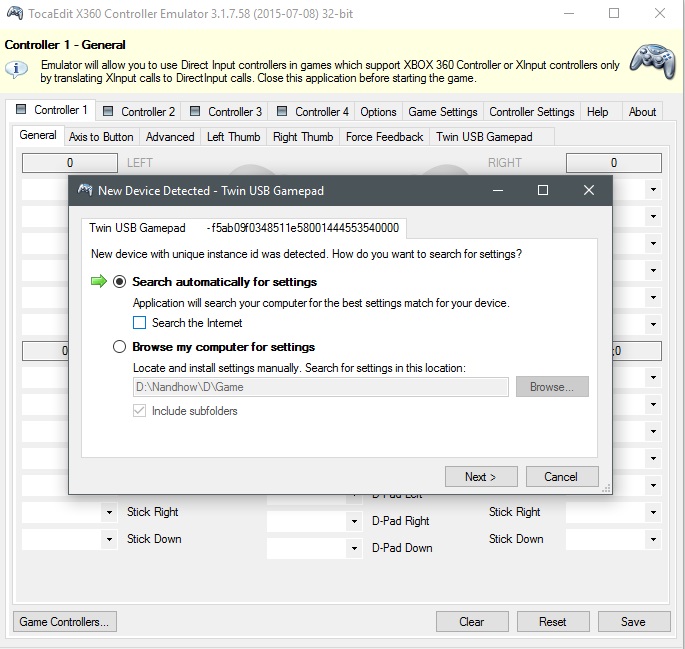Screen dimensions: 685x649
Task: Expand D-Pad Right dropdown
Action: coord(354,521)
